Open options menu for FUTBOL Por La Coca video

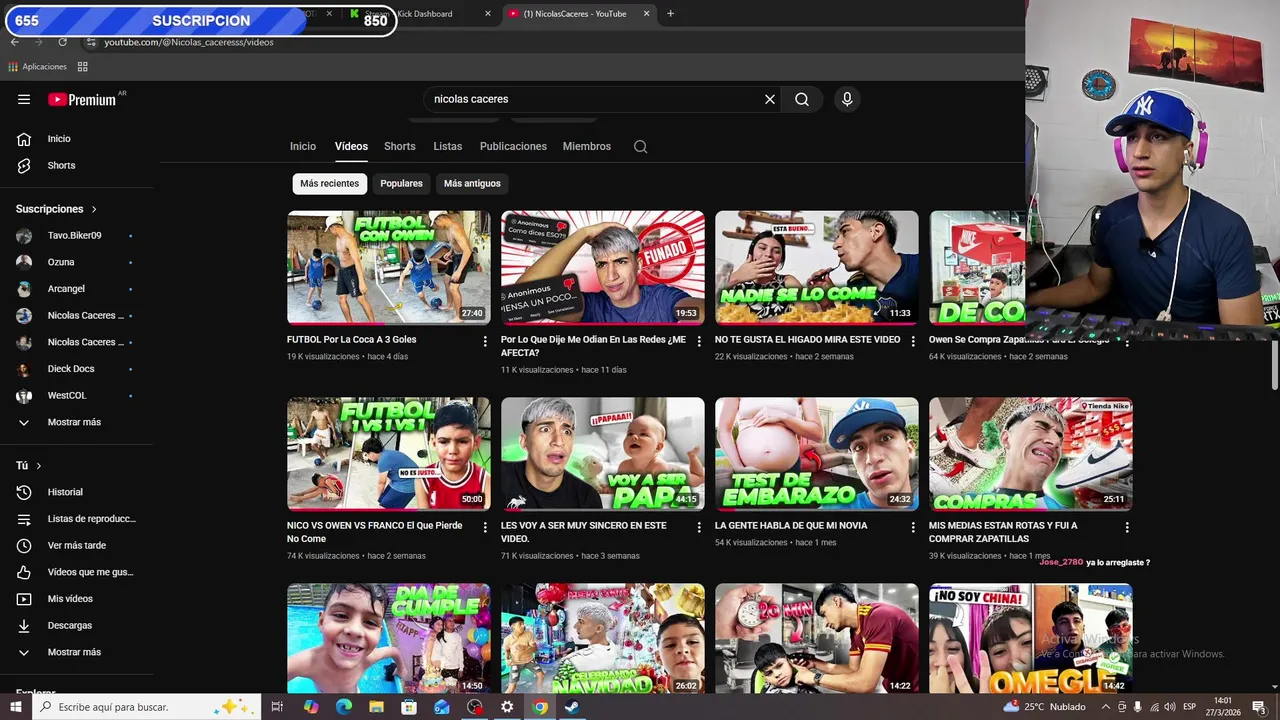coord(485,341)
